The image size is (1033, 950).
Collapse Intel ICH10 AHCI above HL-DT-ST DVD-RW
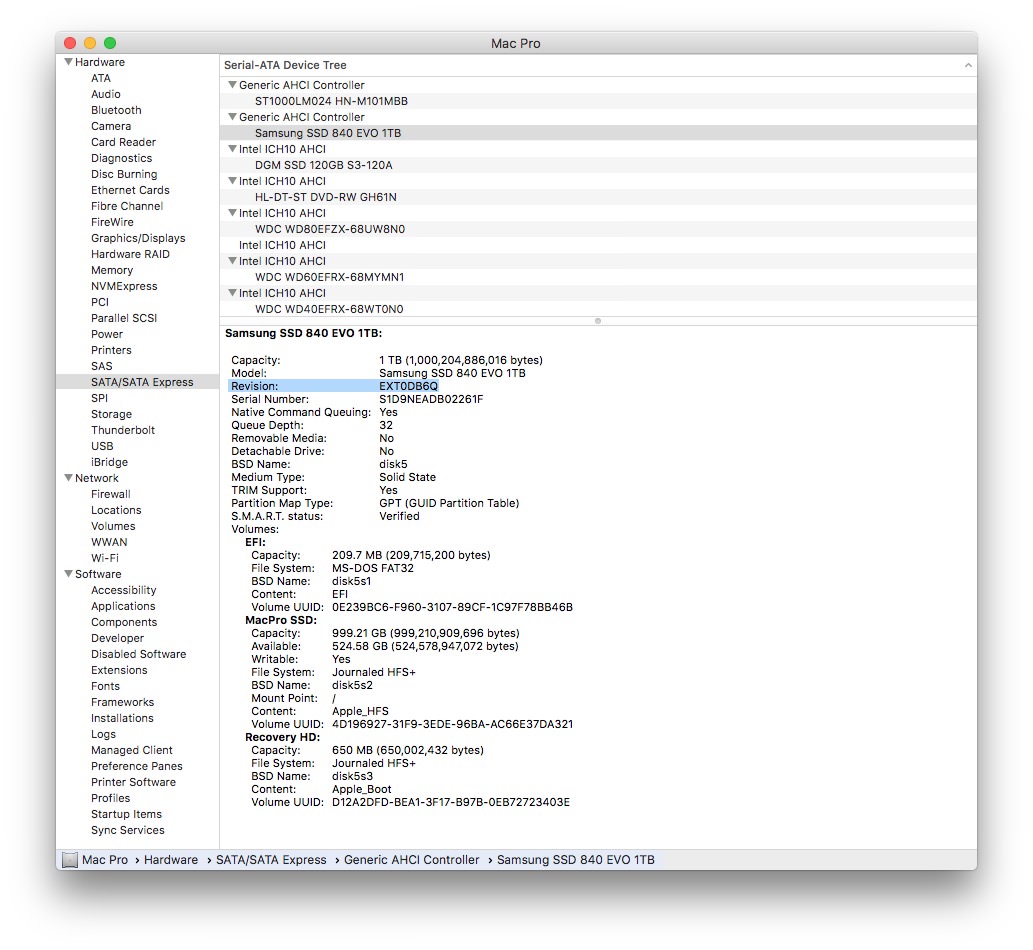pyautogui.click(x=232, y=181)
